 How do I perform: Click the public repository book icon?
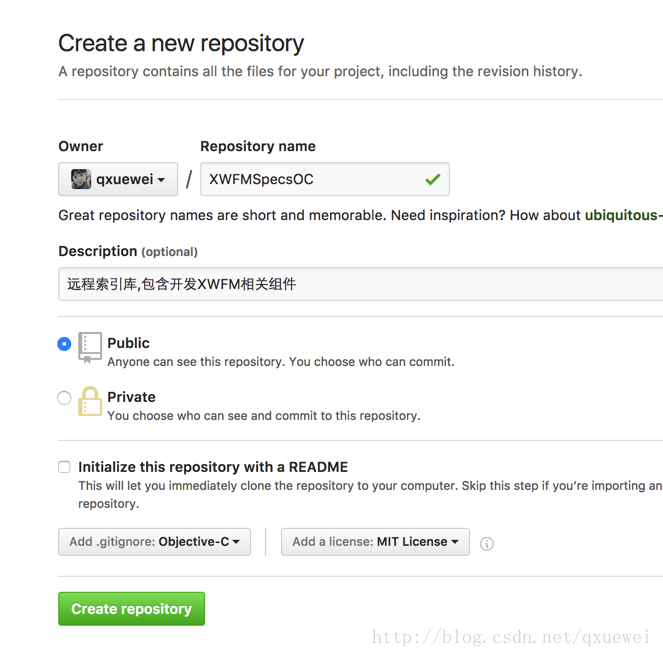[90, 347]
